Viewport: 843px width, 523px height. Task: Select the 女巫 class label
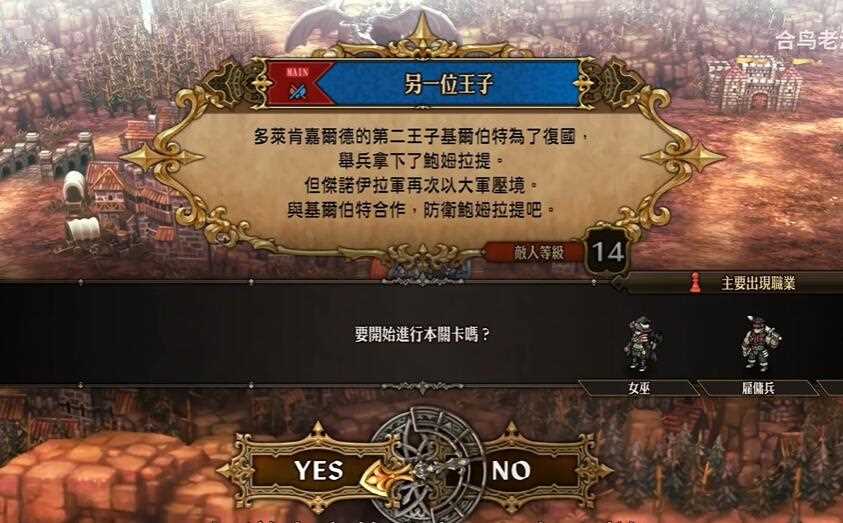point(639,388)
